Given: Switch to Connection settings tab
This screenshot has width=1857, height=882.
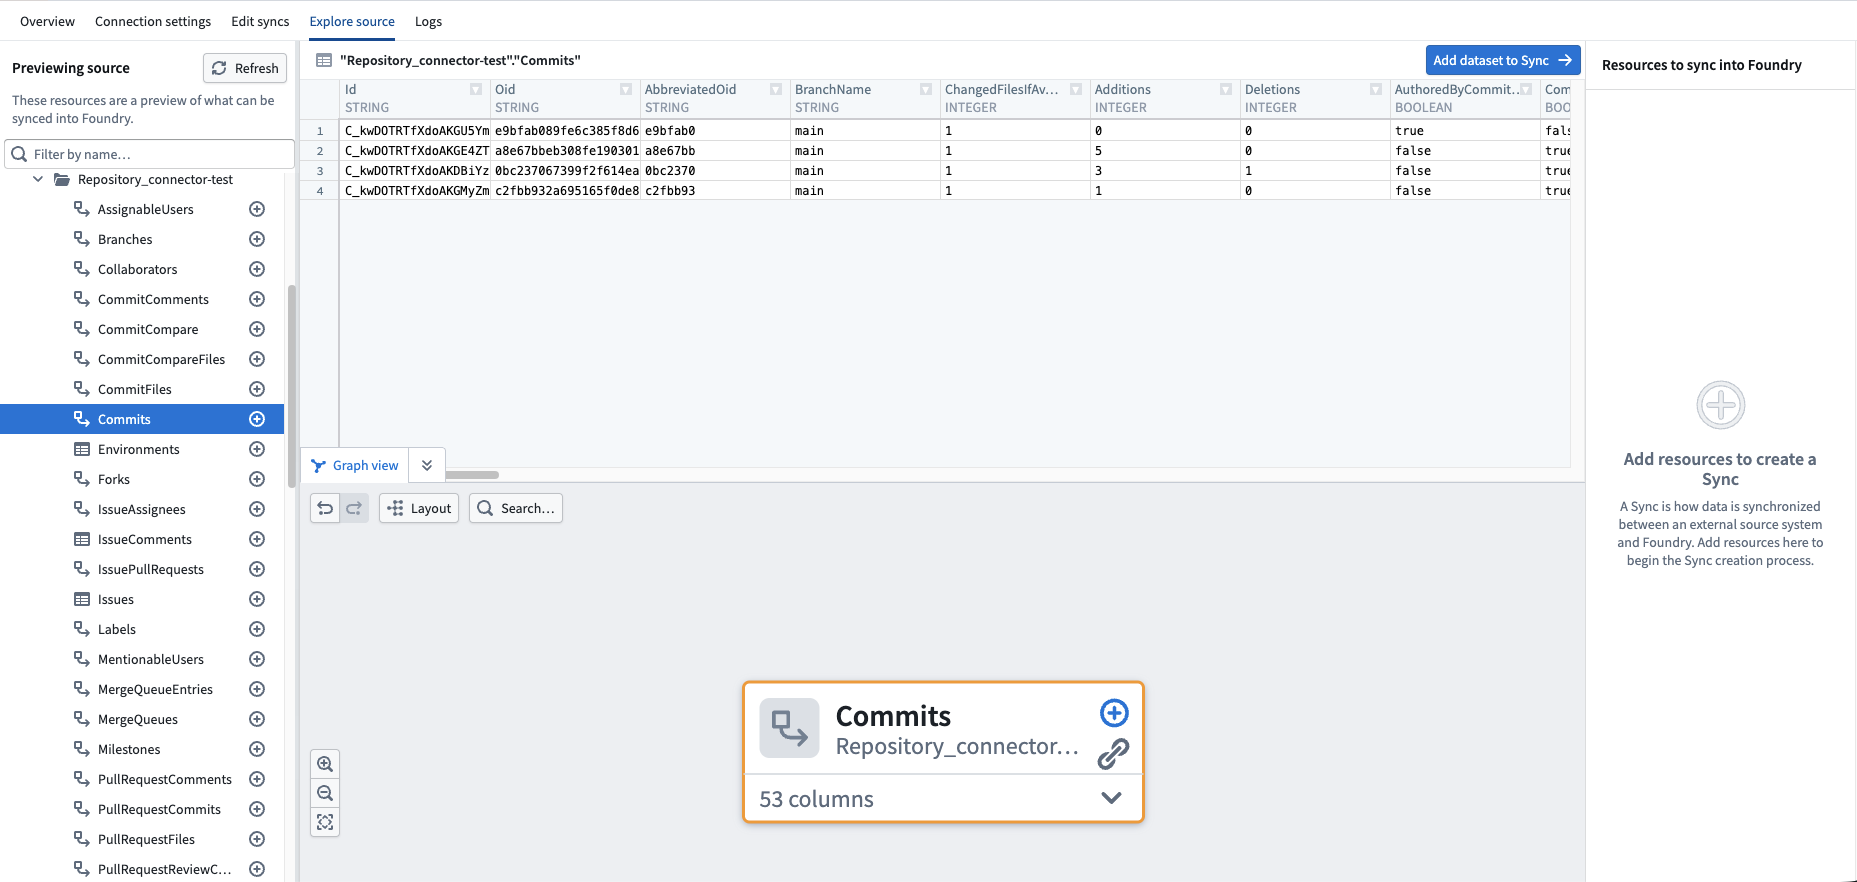Looking at the screenshot, I should pyautogui.click(x=153, y=21).
